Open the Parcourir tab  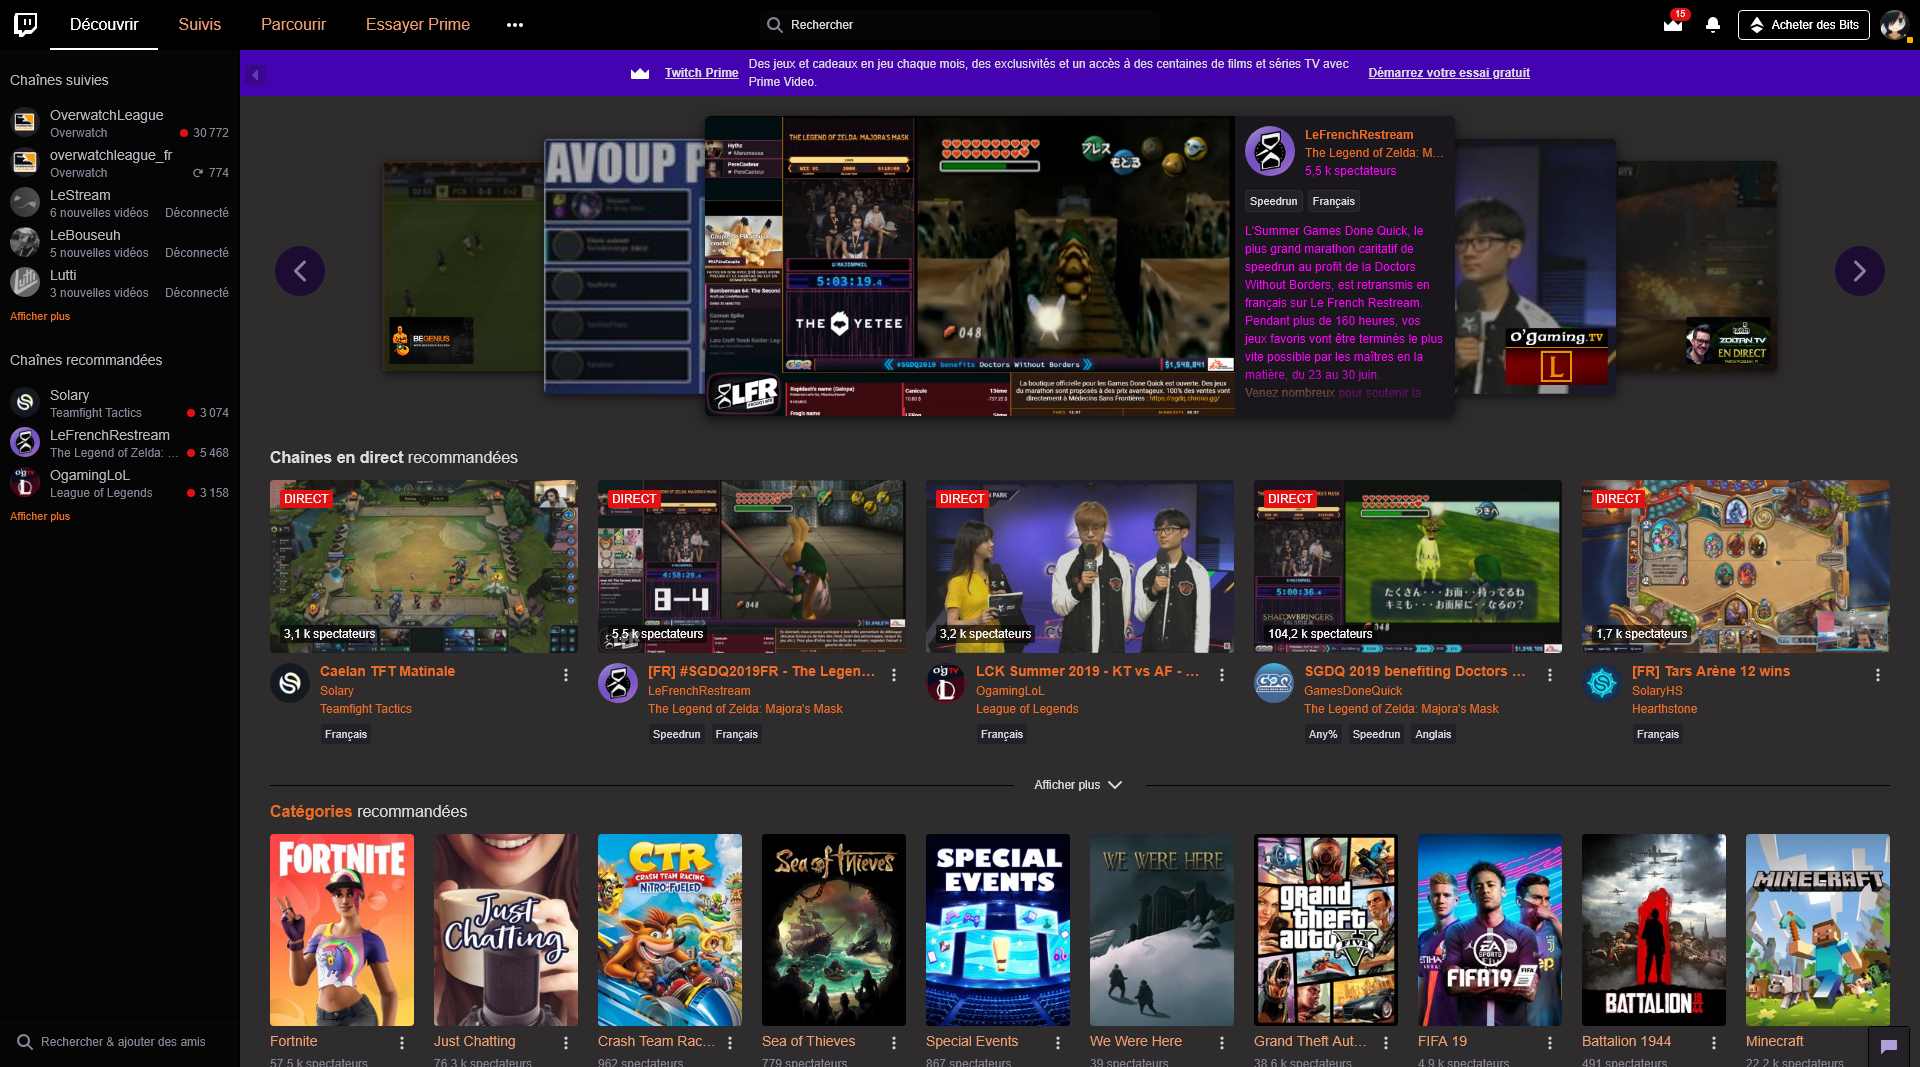click(293, 25)
